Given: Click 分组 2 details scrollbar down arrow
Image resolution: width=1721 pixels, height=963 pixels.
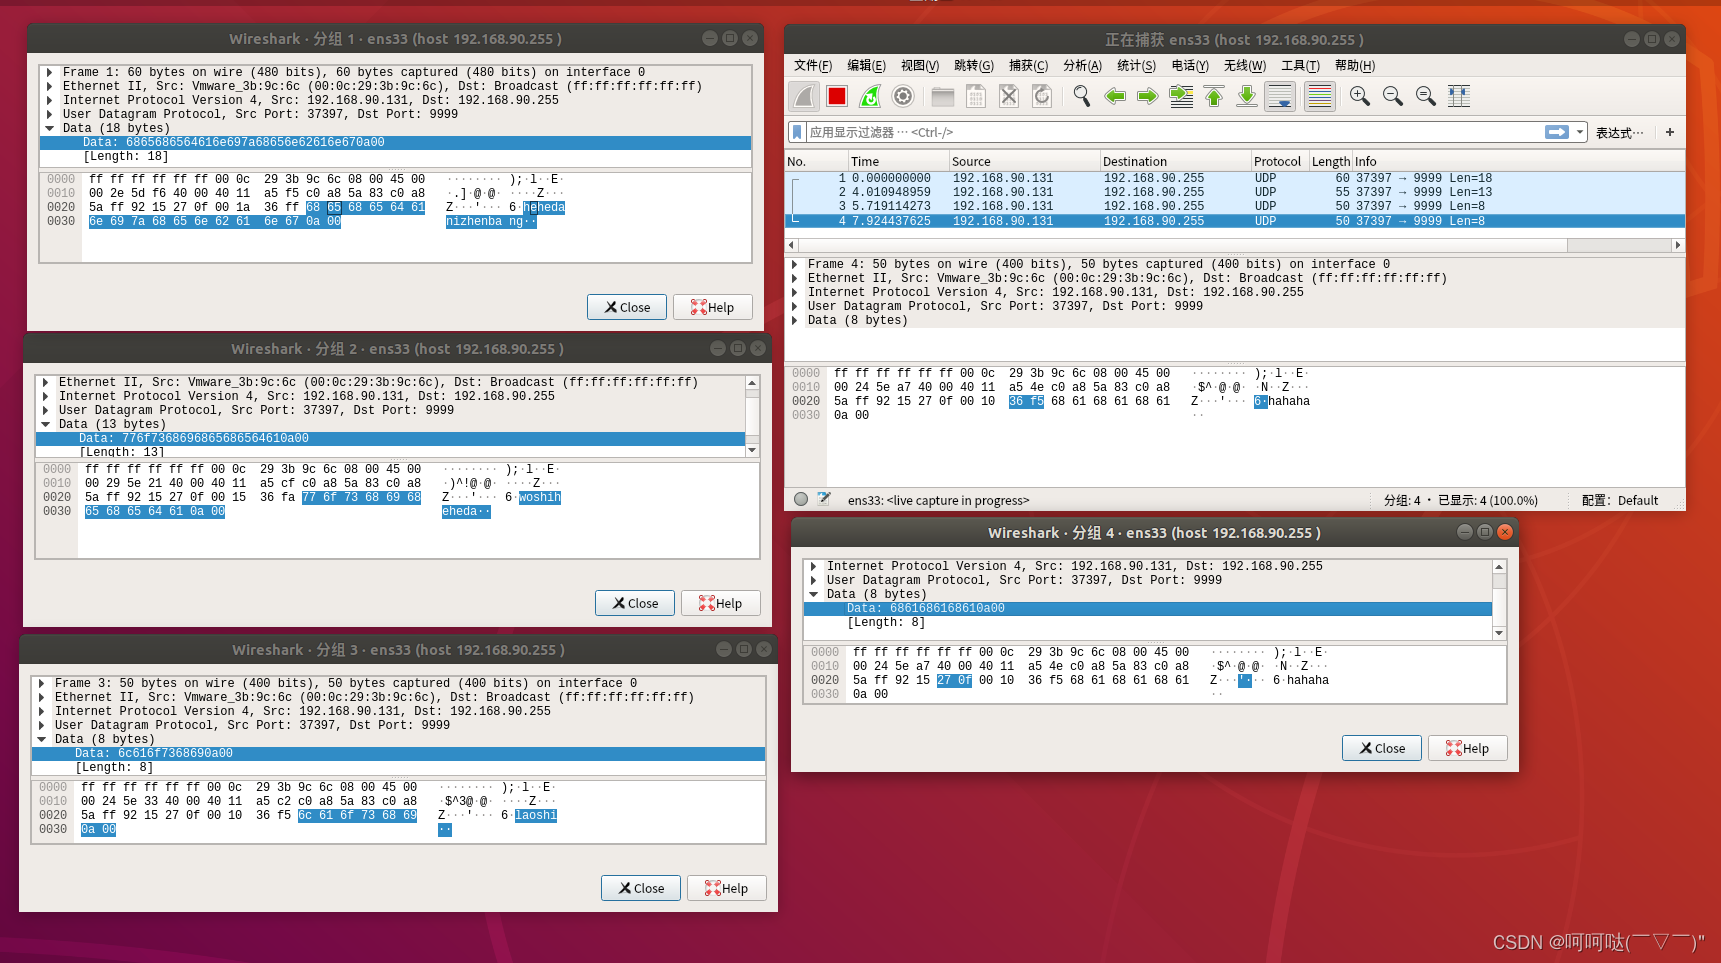Looking at the screenshot, I should tap(753, 451).
